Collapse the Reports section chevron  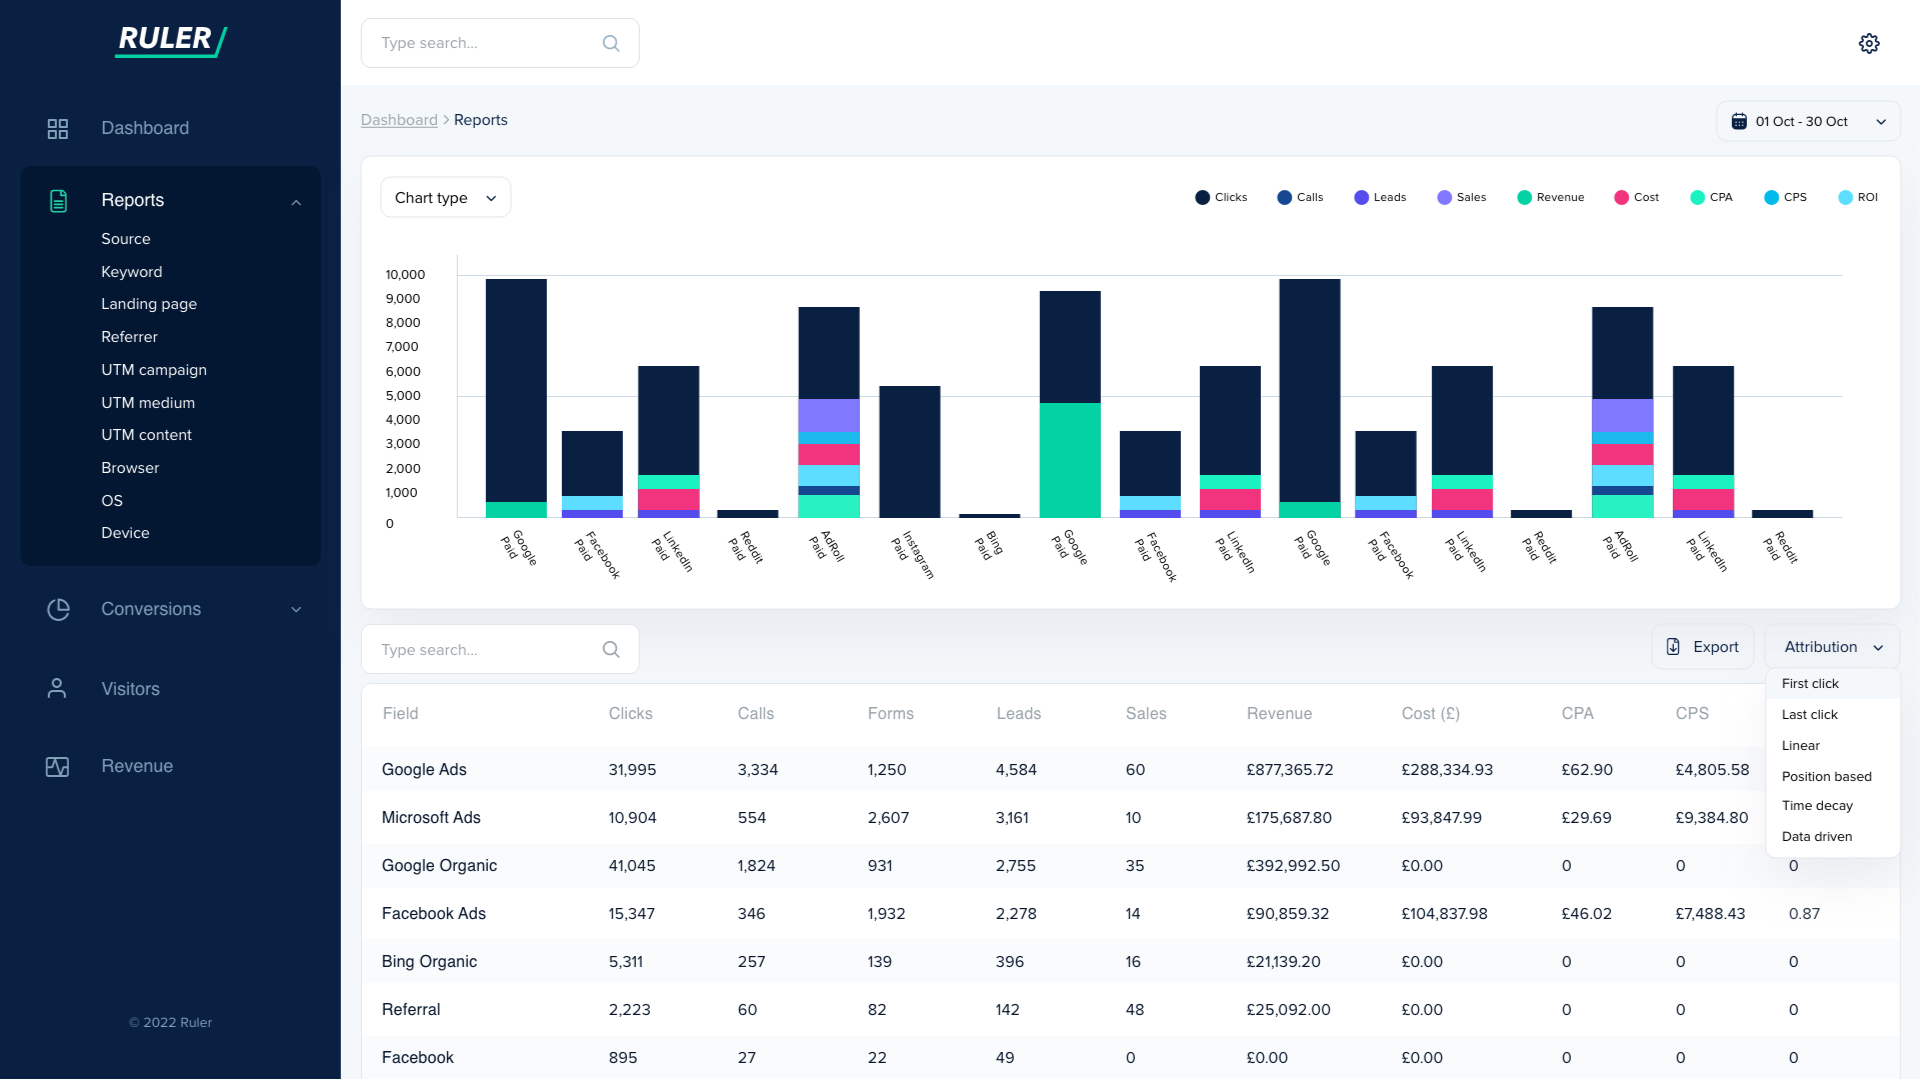click(296, 202)
